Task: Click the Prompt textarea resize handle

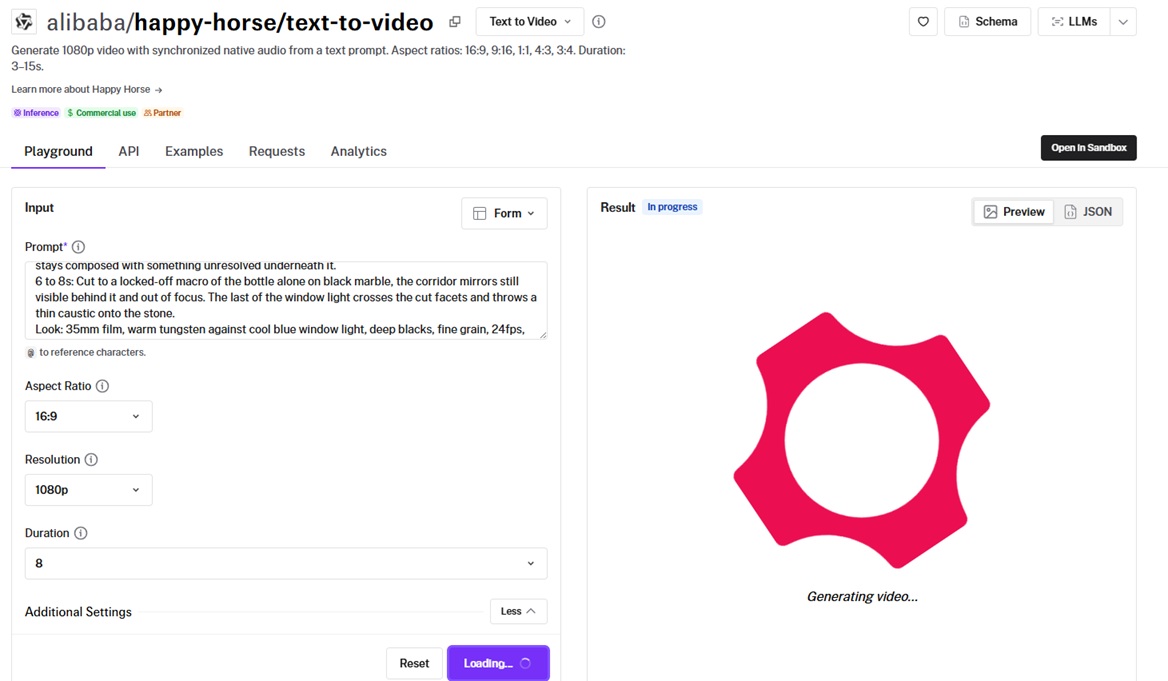Action: click(x=543, y=335)
